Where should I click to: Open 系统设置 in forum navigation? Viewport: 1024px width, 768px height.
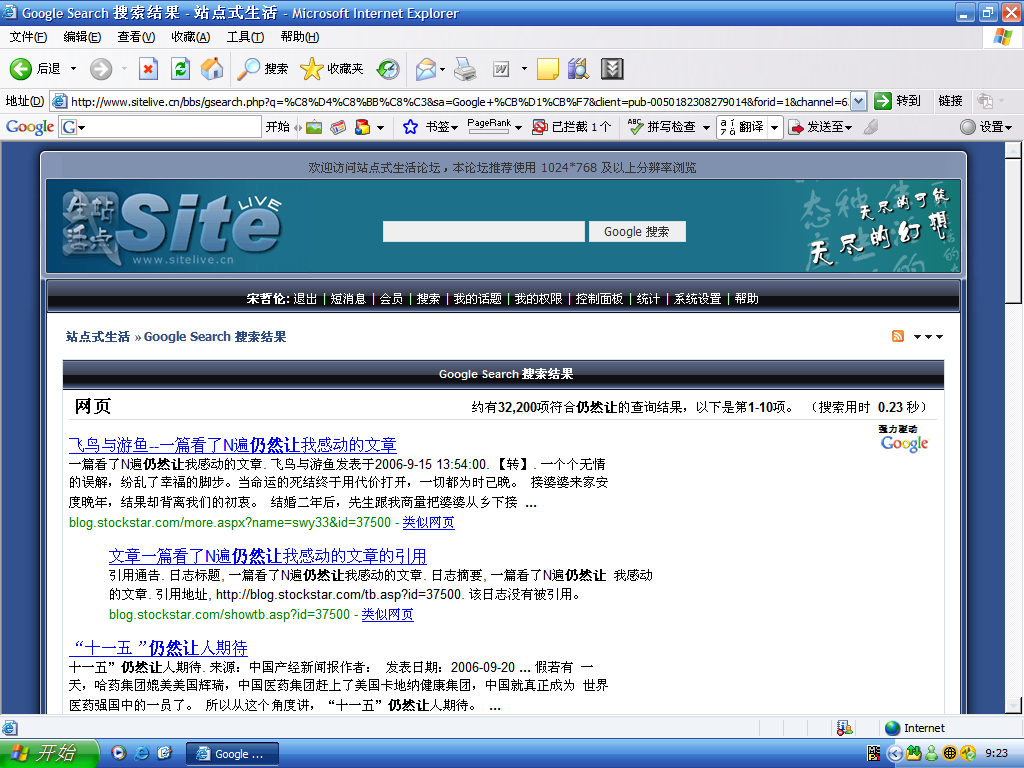click(x=697, y=298)
